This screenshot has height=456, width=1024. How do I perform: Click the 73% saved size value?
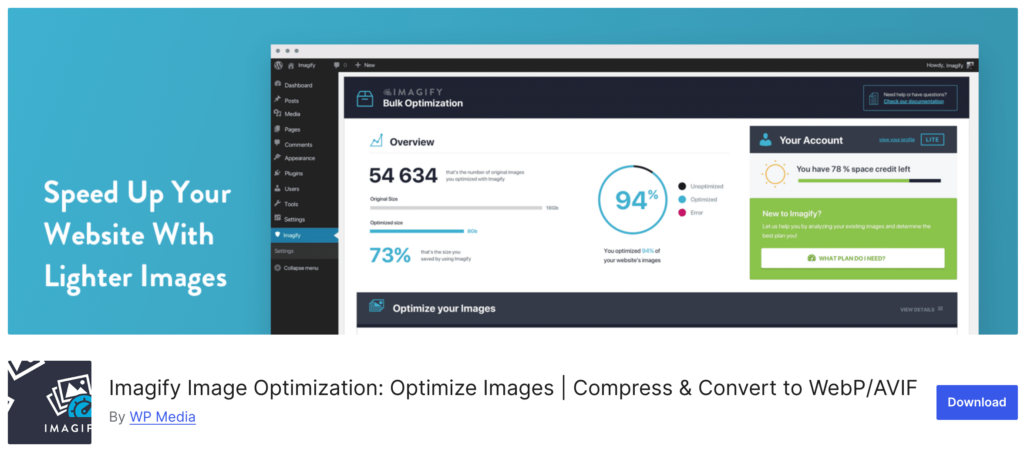390,255
